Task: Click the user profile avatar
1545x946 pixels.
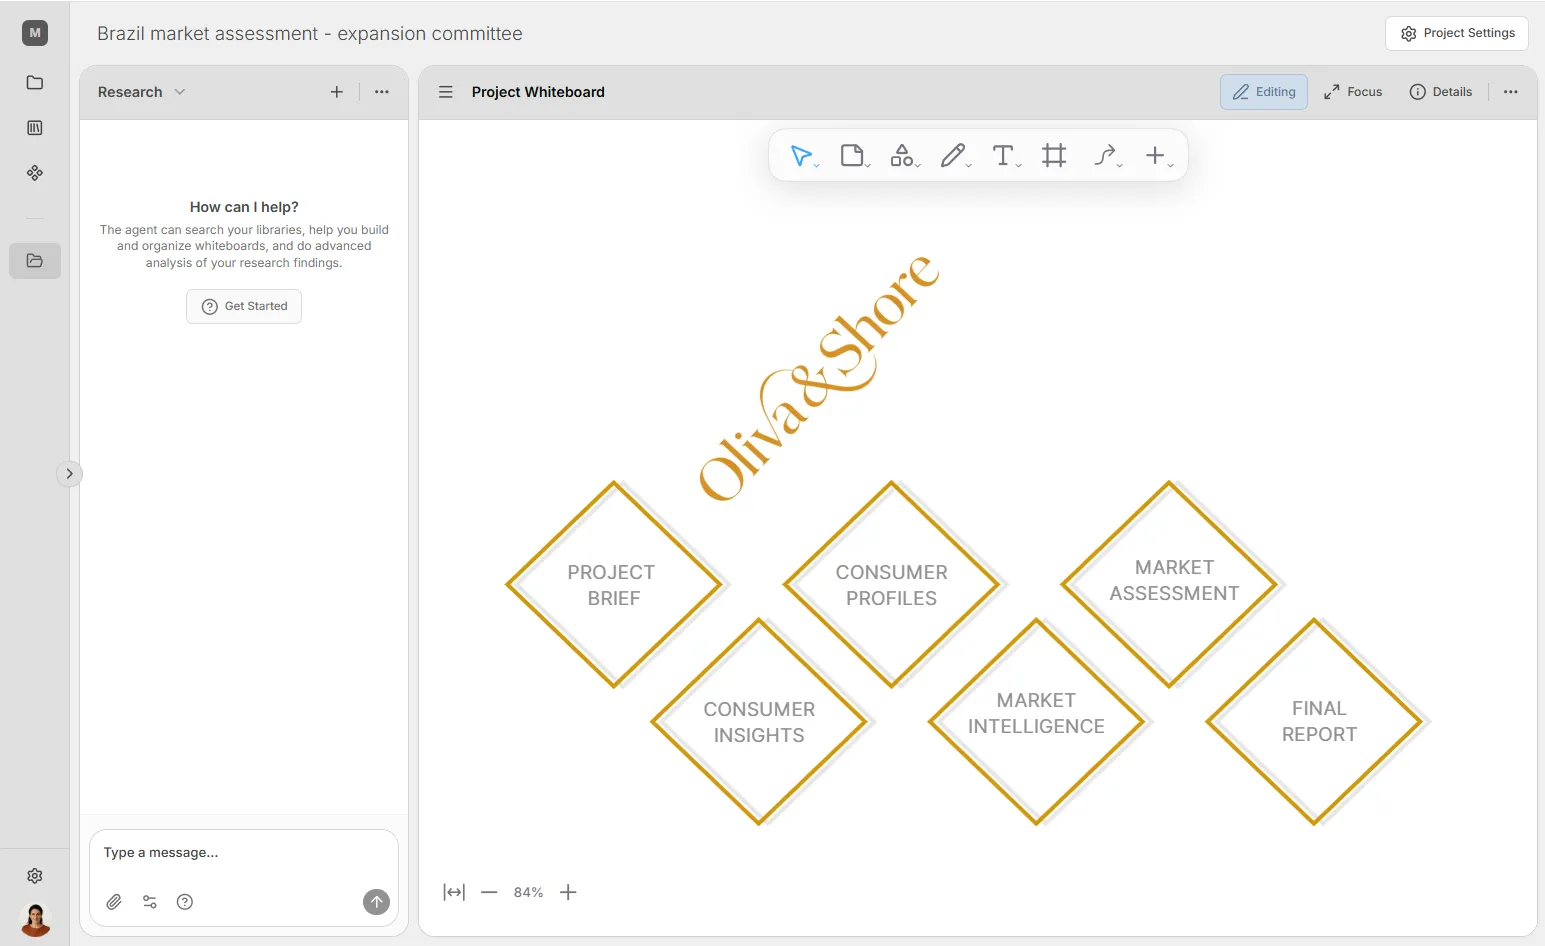Action: pos(35,919)
